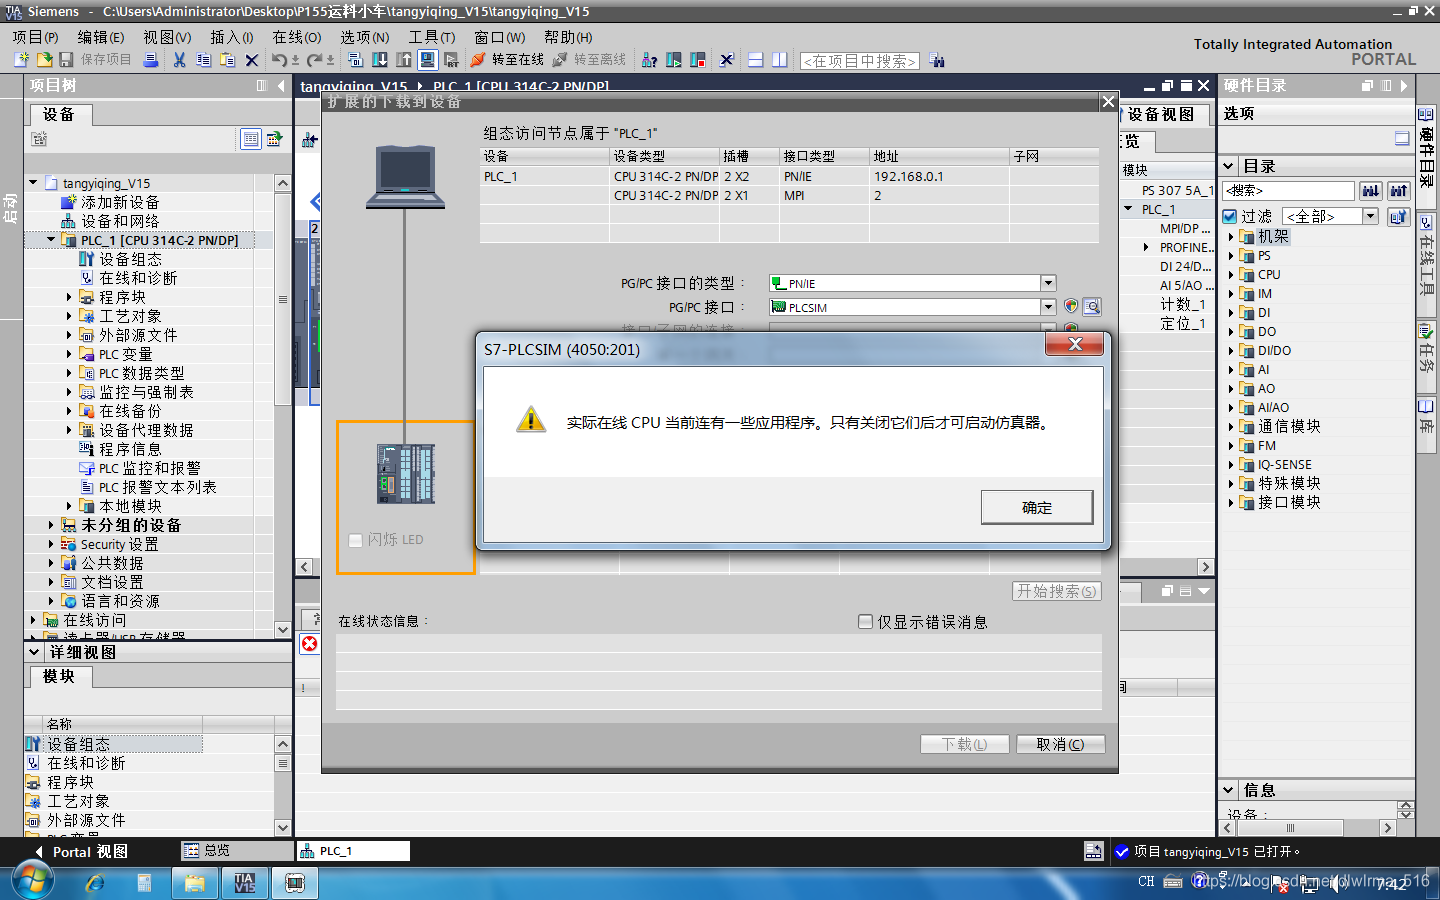Open the 工具(T) menu

[432, 37]
